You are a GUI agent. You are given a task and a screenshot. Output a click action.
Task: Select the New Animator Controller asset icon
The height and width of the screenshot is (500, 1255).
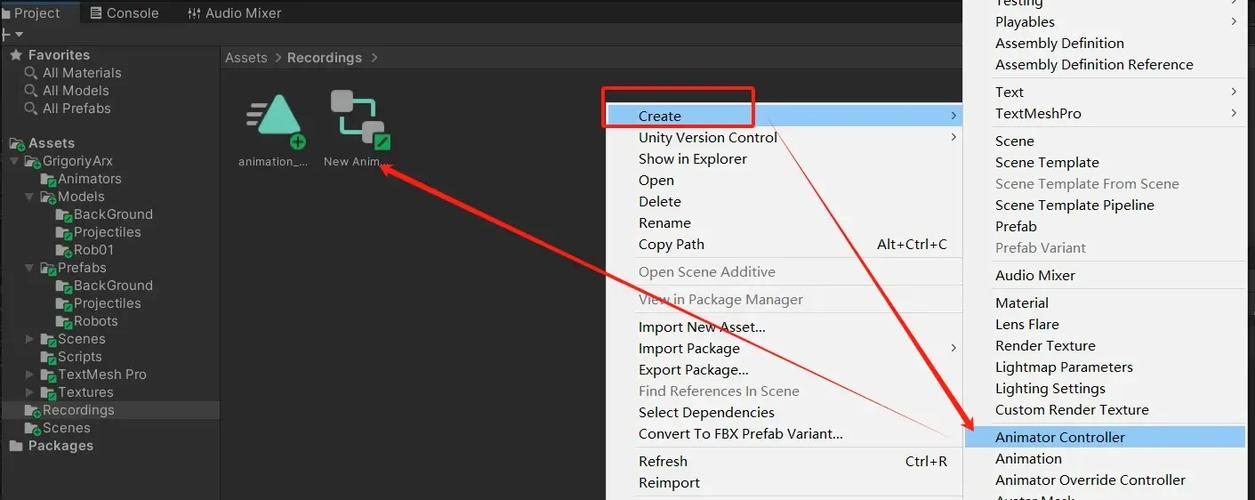(x=360, y=121)
